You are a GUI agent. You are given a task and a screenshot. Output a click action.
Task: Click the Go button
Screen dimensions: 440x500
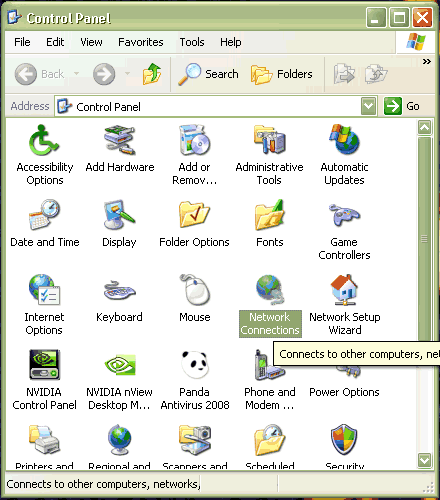coord(402,106)
